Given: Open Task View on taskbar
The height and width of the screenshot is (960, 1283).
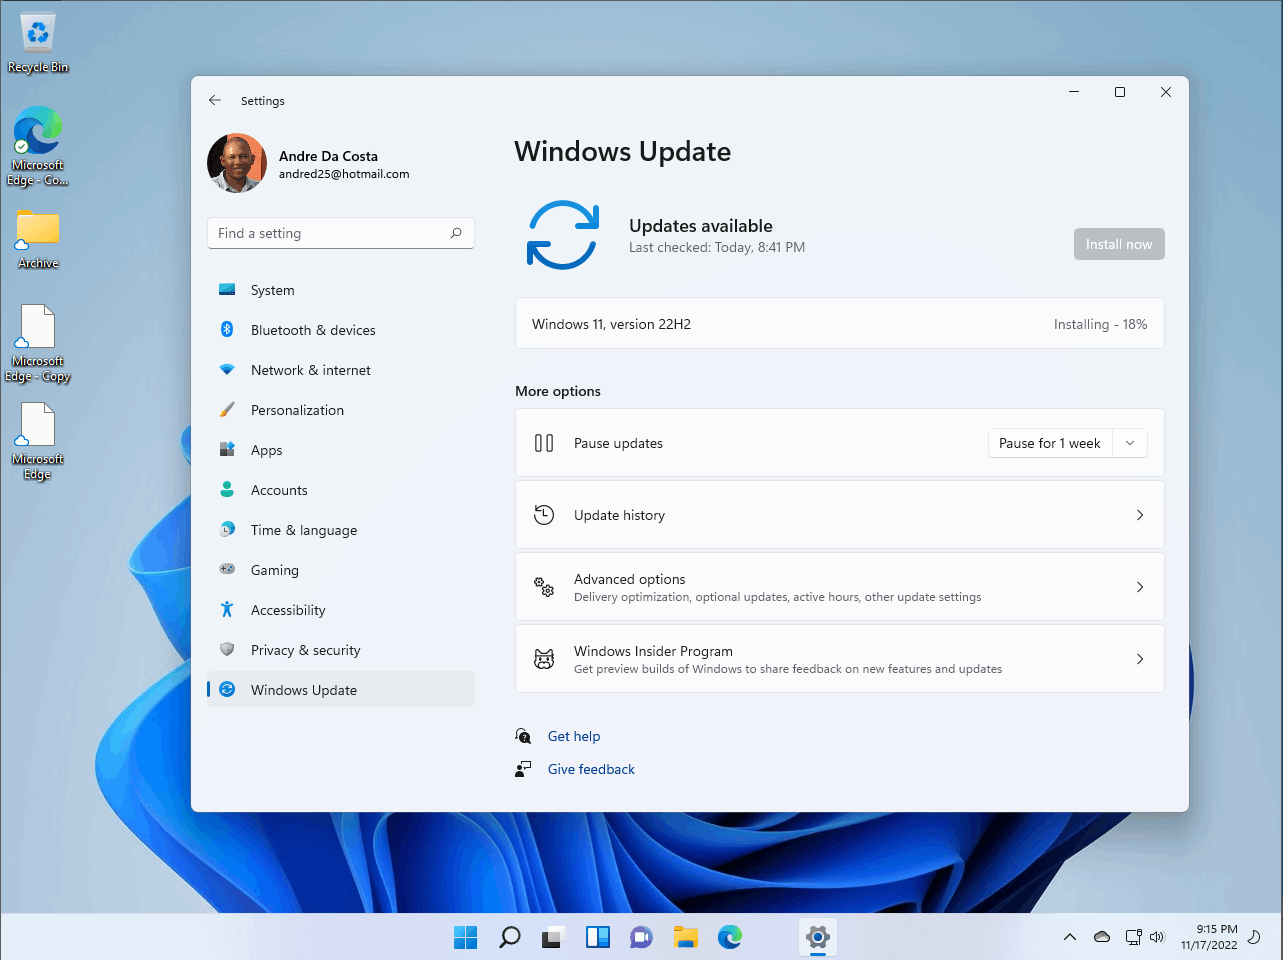Looking at the screenshot, I should pyautogui.click(x=553, y=937).
